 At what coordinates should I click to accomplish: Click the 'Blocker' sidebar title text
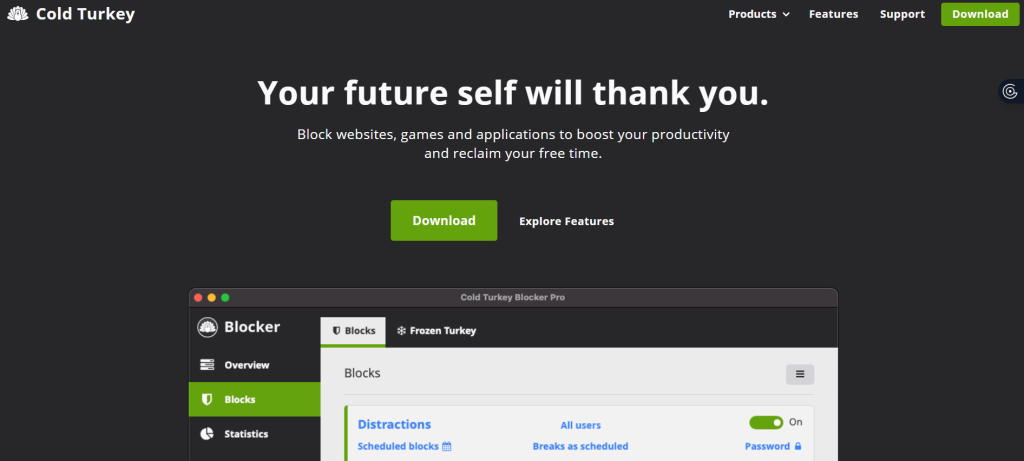pyautogui.click(x=252, y=327)
